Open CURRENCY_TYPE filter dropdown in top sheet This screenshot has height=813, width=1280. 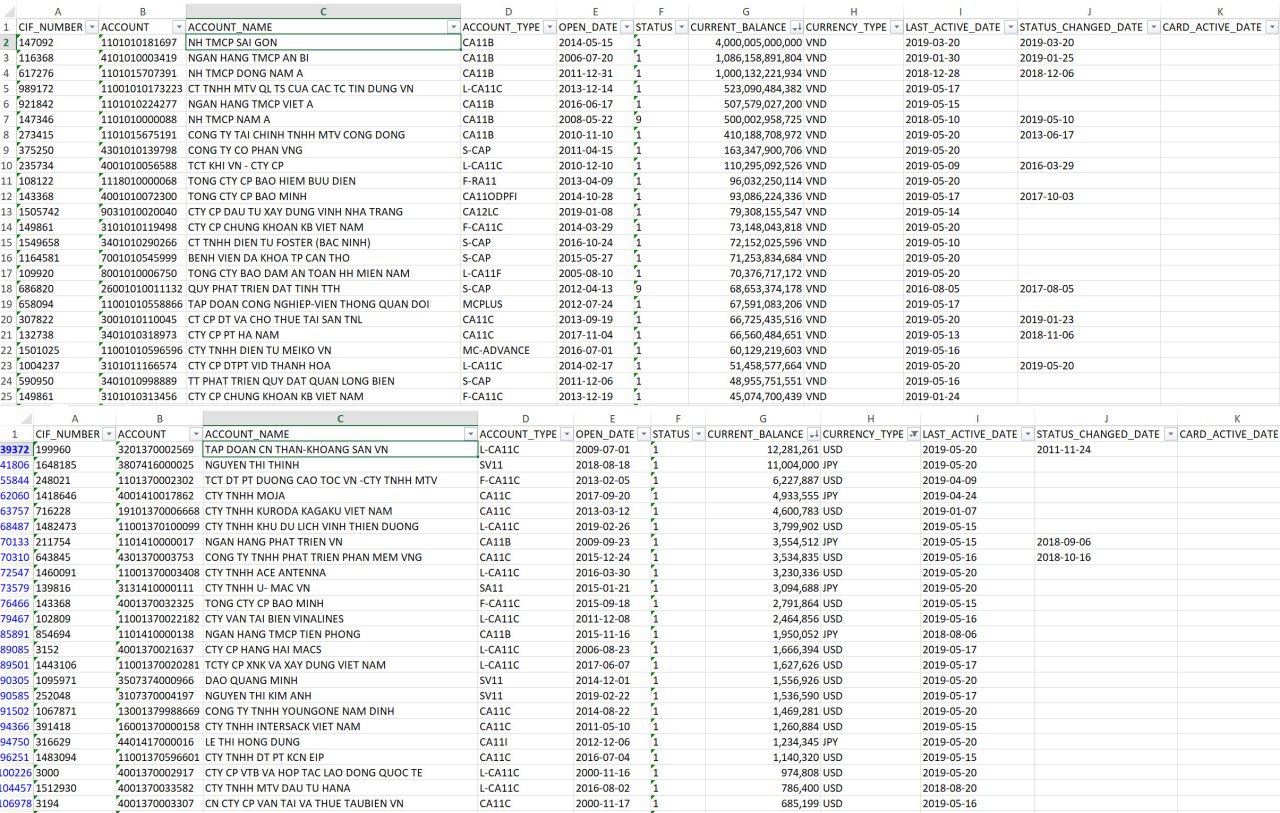click(895, 27)
